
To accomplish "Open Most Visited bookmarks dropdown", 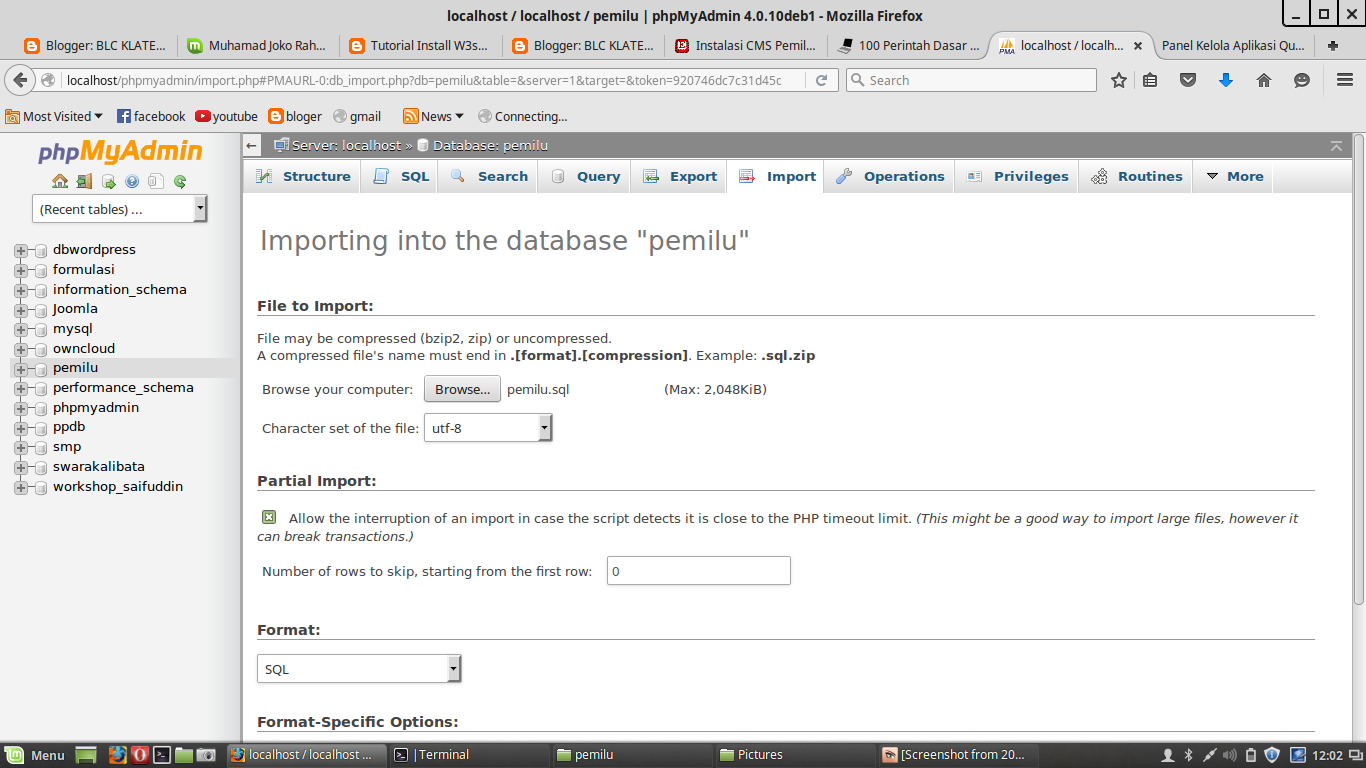I will 54,116.
